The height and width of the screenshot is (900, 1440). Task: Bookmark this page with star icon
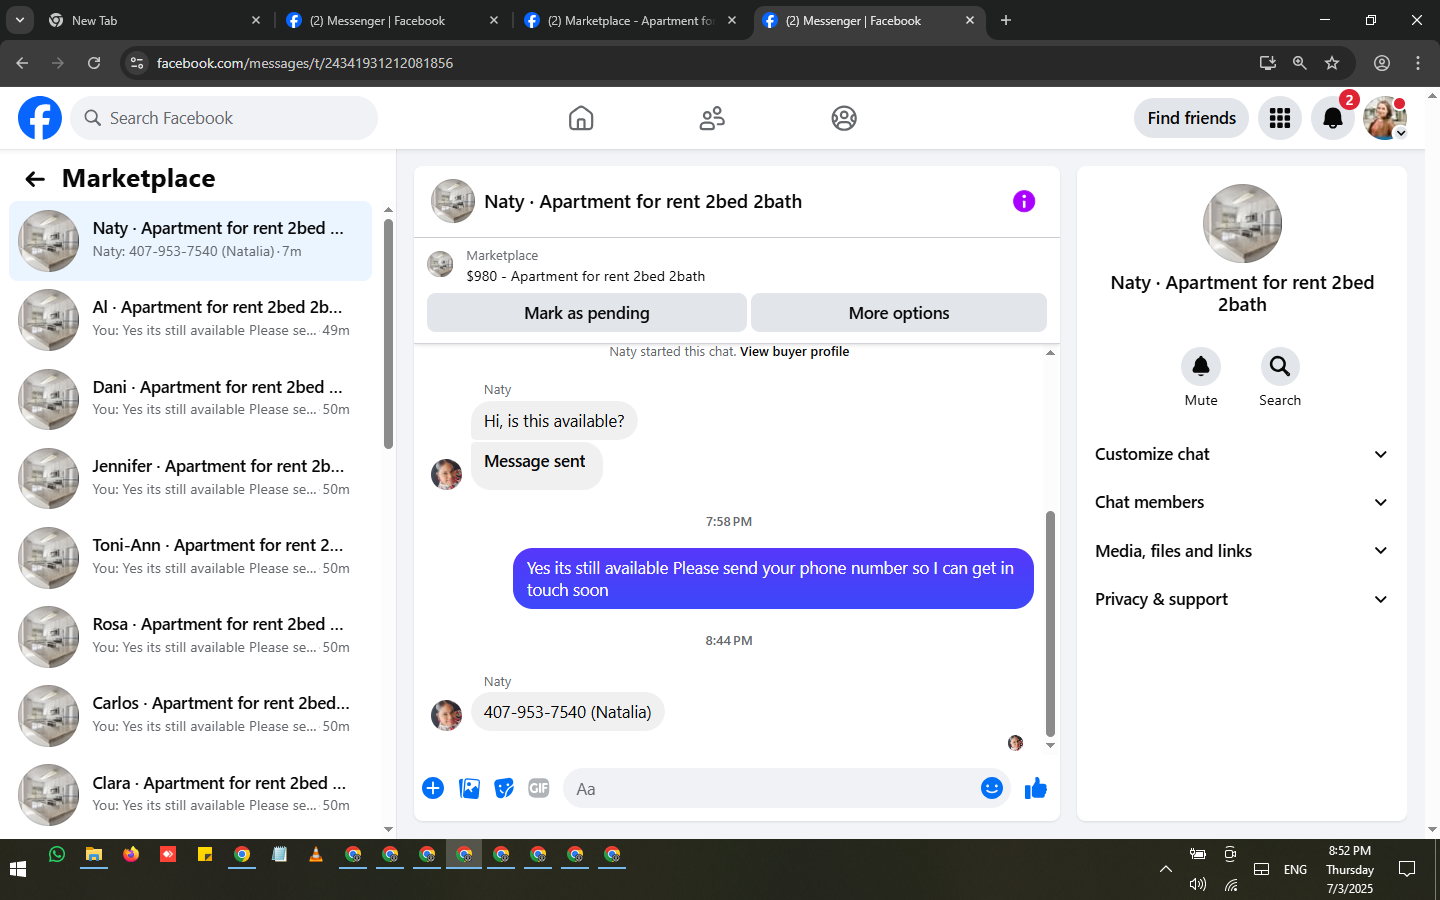(1332, 63)
